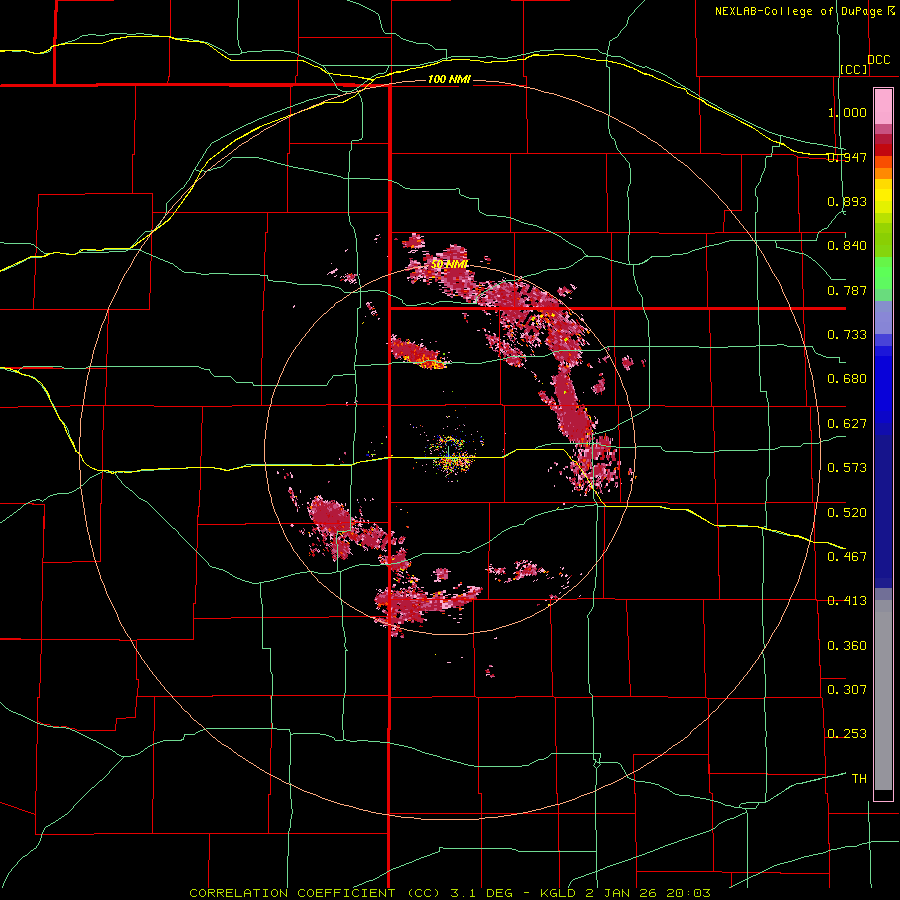
Task: Click the NEXLAB-College of DuPage credit text
Action: point(798,11)
